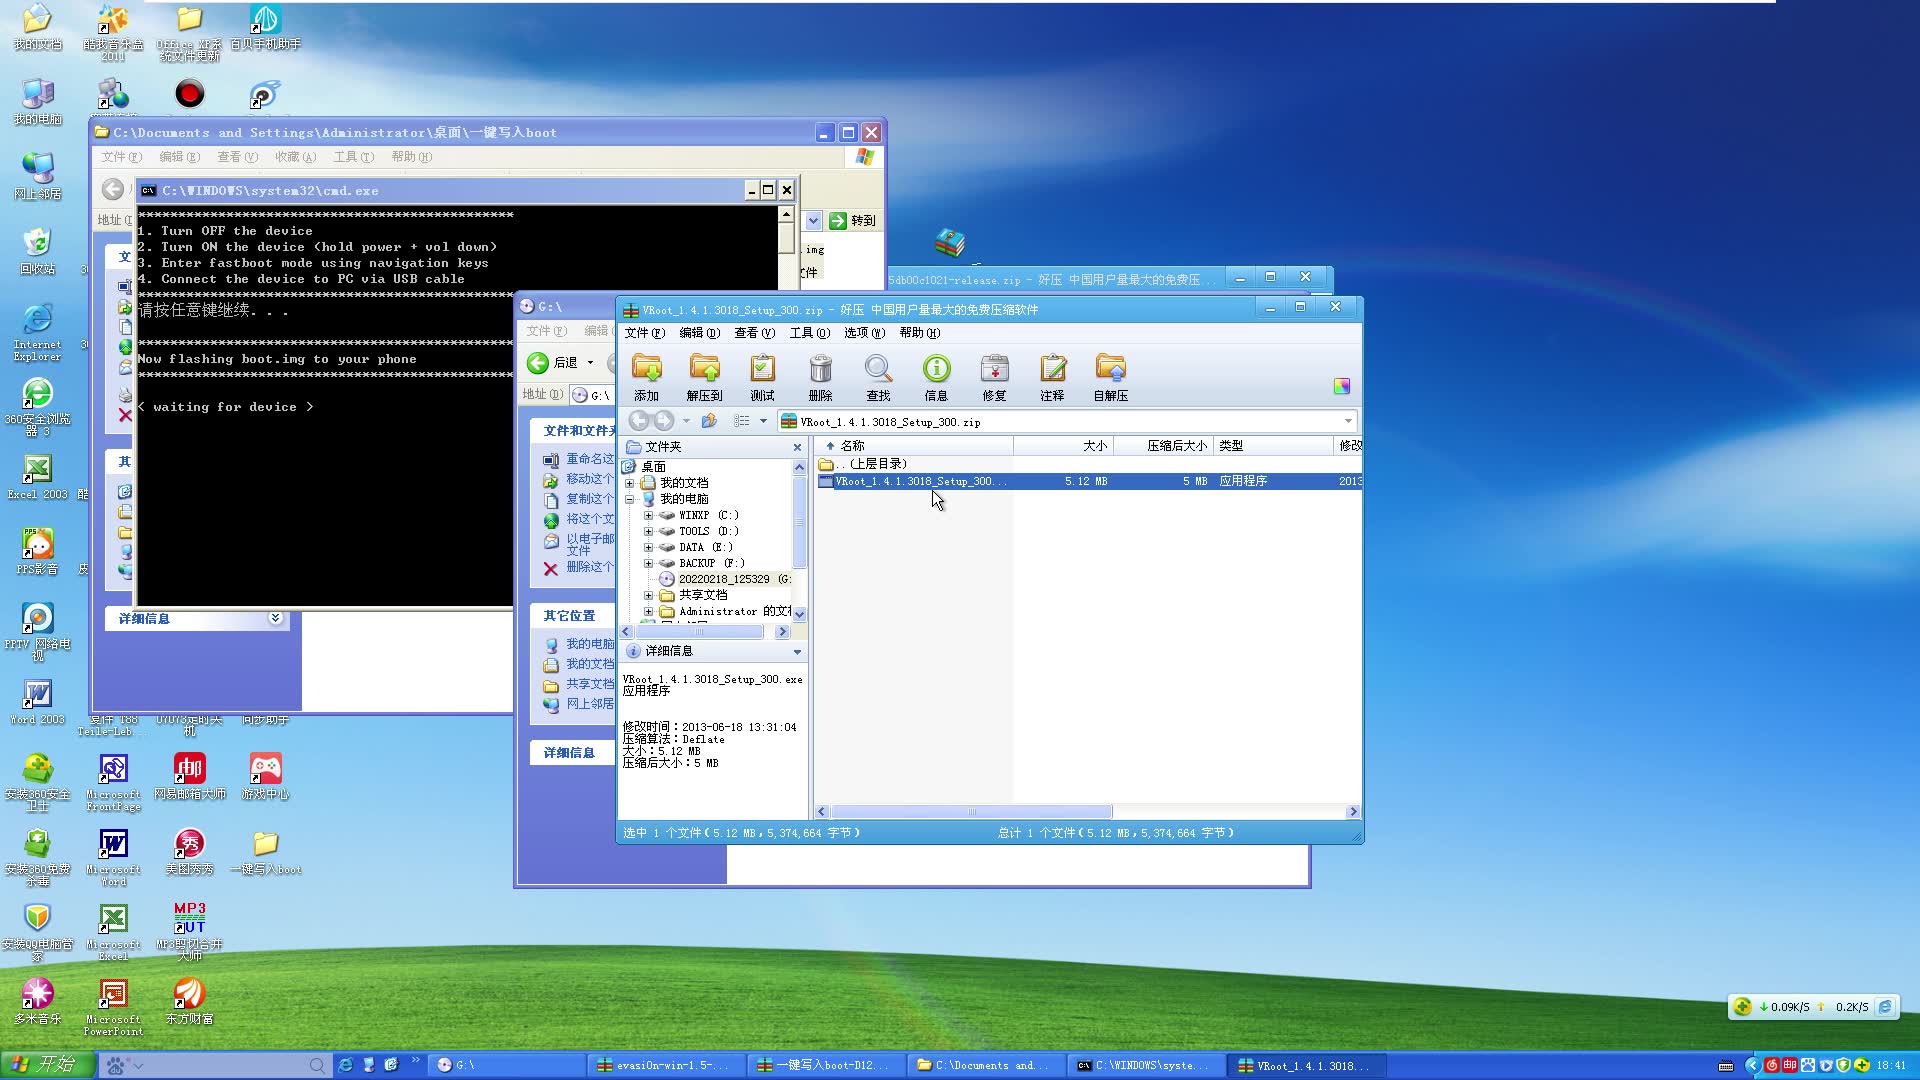Expand DATA (E:) drive node
The image size is (1920, 1080).
pos(648,548)
